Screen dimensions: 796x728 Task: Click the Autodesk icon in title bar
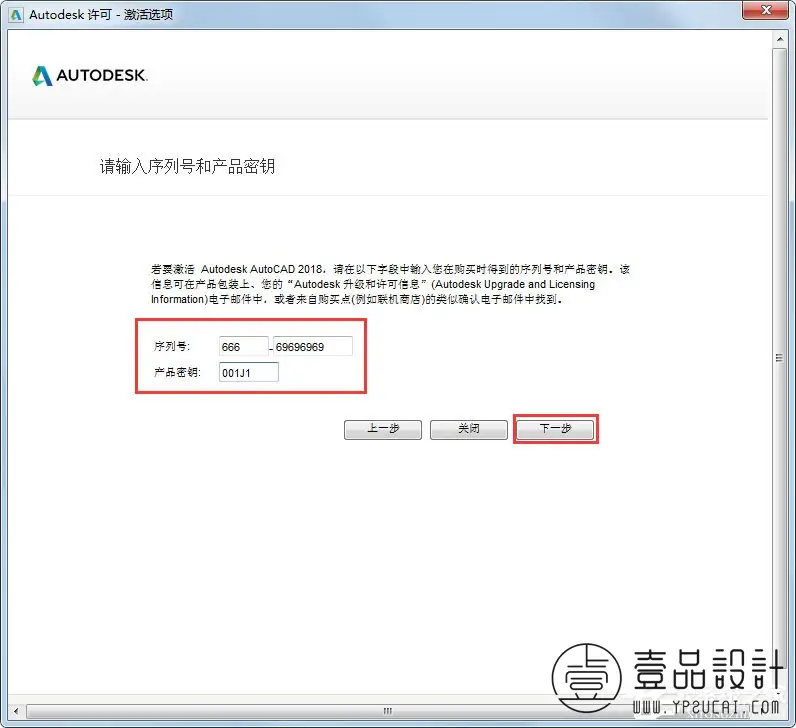tap(16, 14)
